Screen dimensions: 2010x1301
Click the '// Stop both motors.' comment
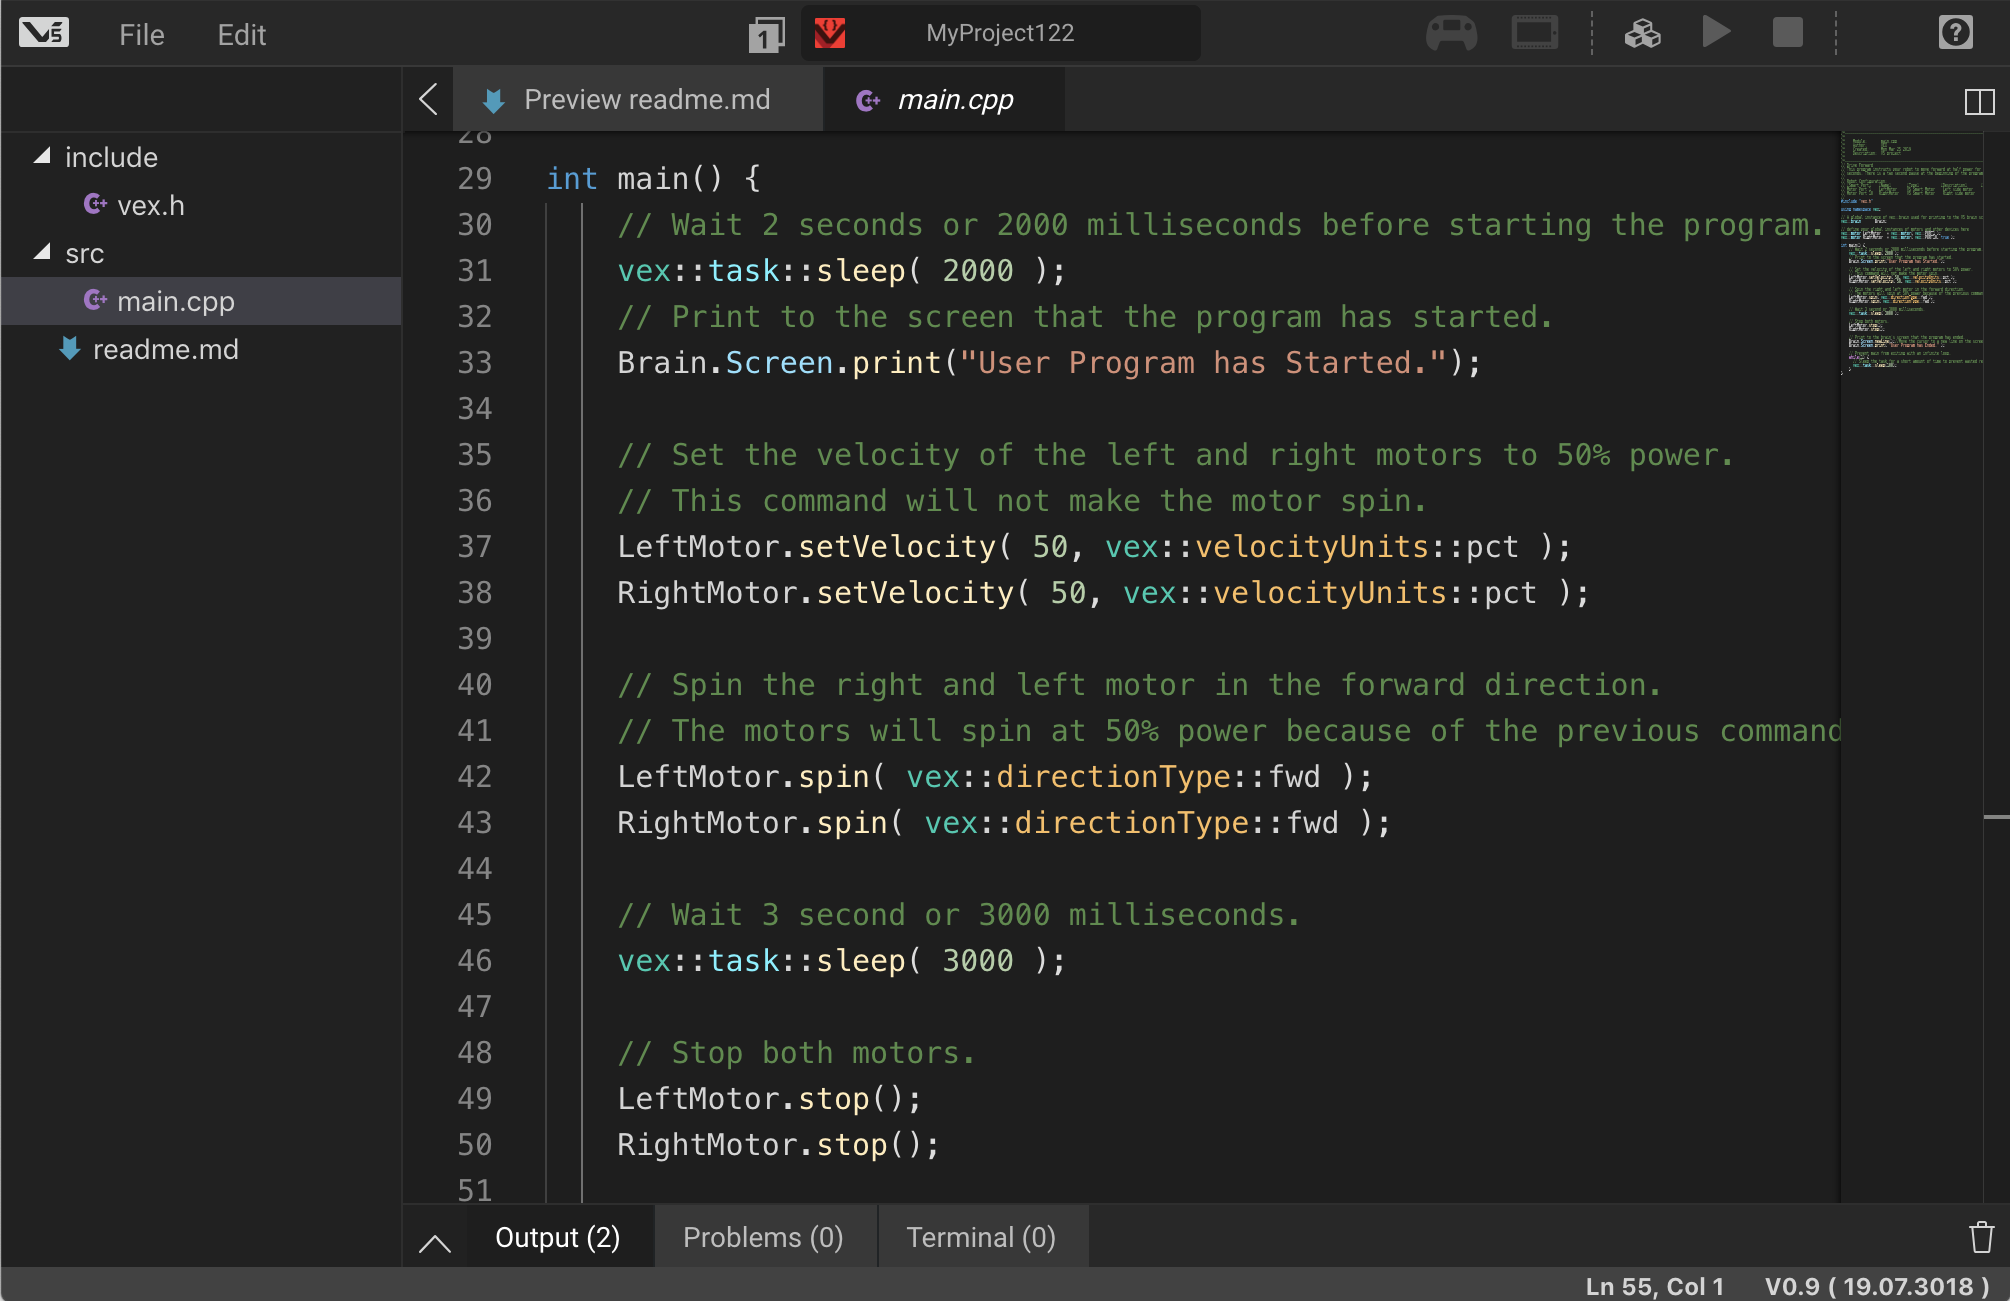tap(797, 1053)
